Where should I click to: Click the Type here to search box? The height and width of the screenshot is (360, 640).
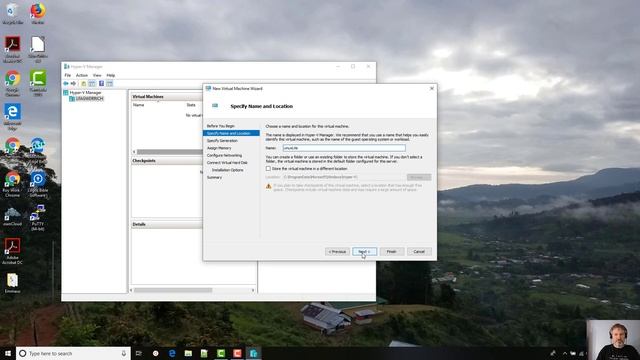pos(73,353)
